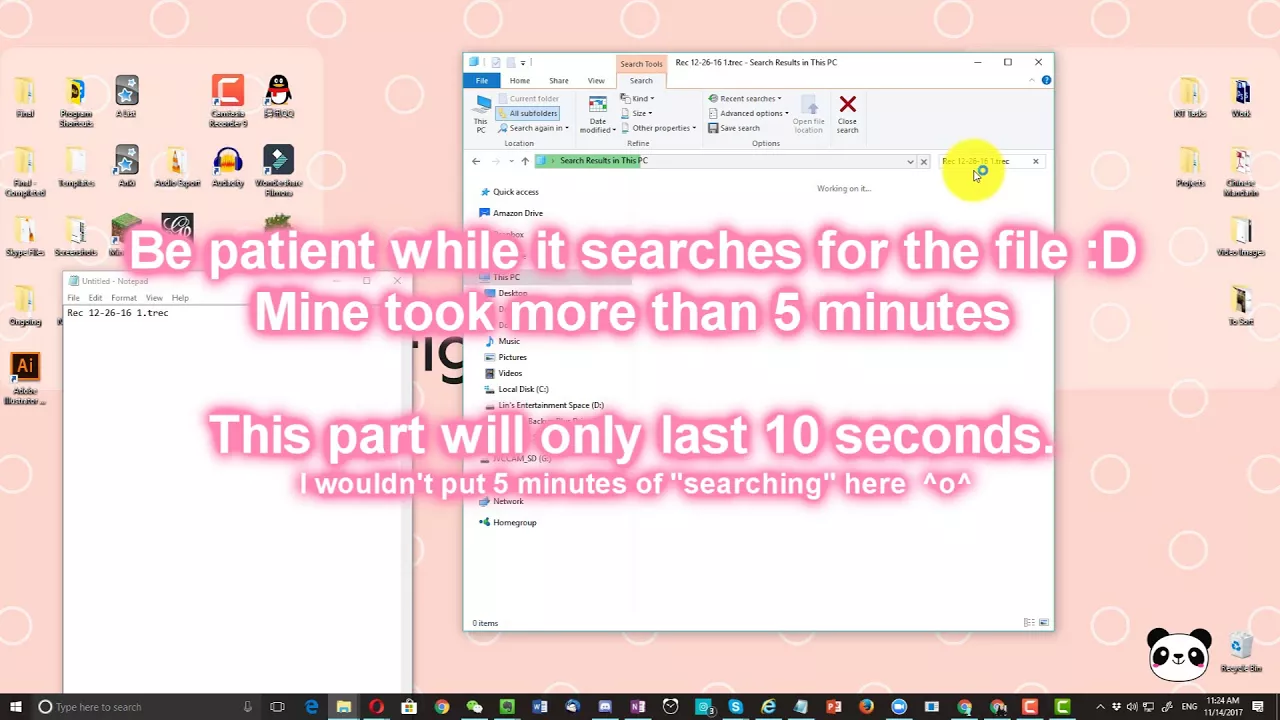Select Homegroup in navigation pane

tap(508, 522)
